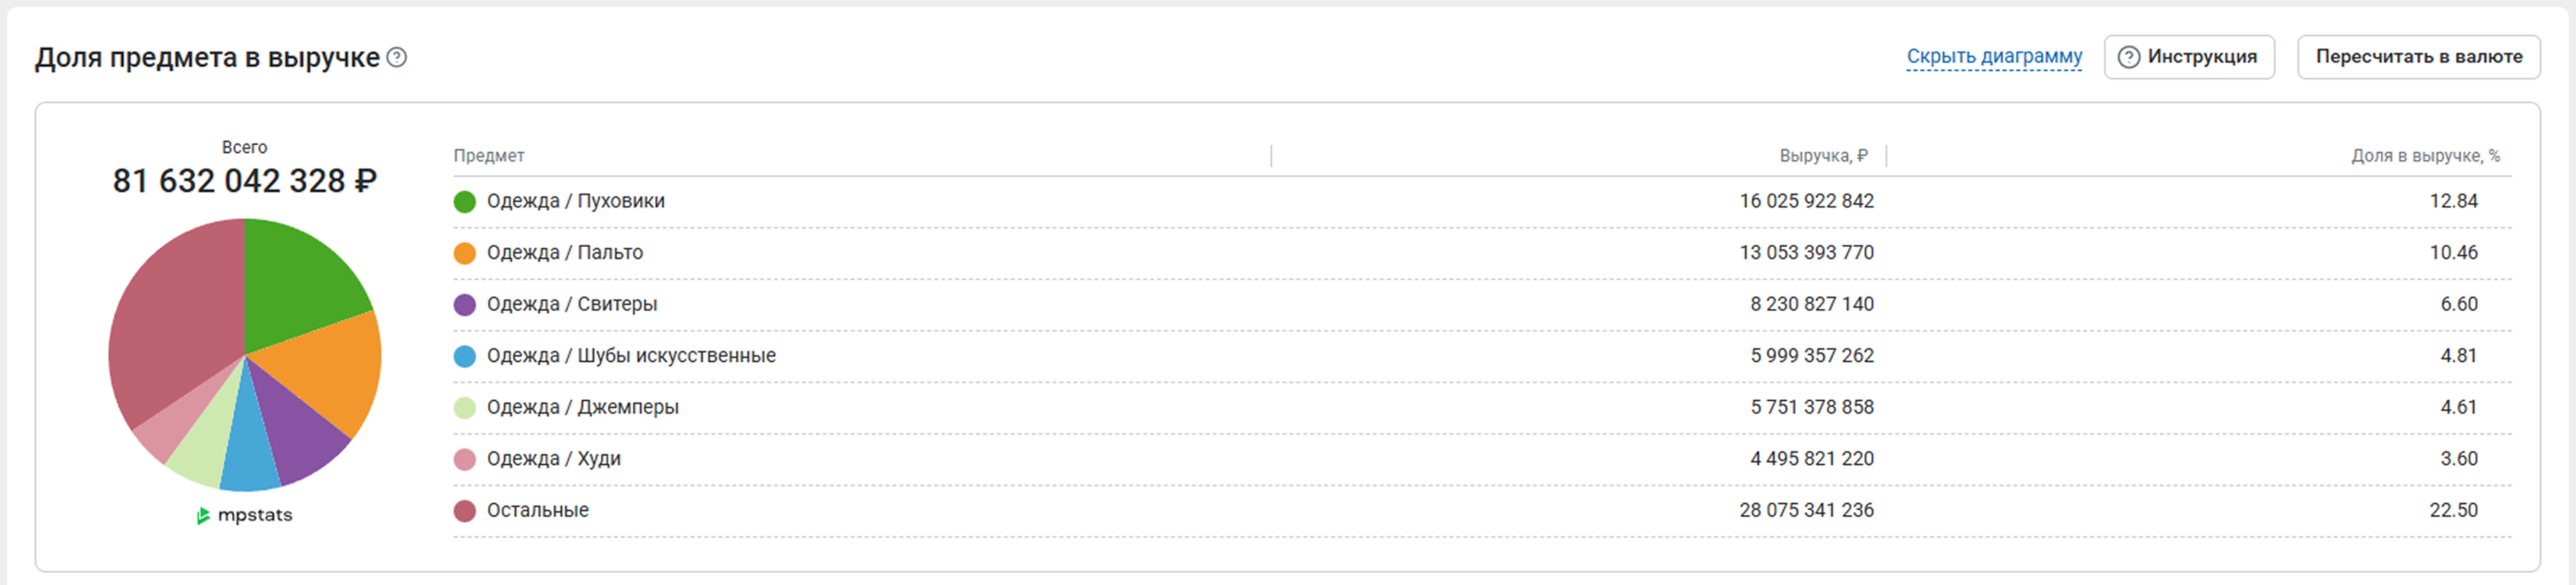The height and width of the screenshot is (585, 2576).
Task: Click question mark icon in Инструкция button
Action: tap(2129, 57)
